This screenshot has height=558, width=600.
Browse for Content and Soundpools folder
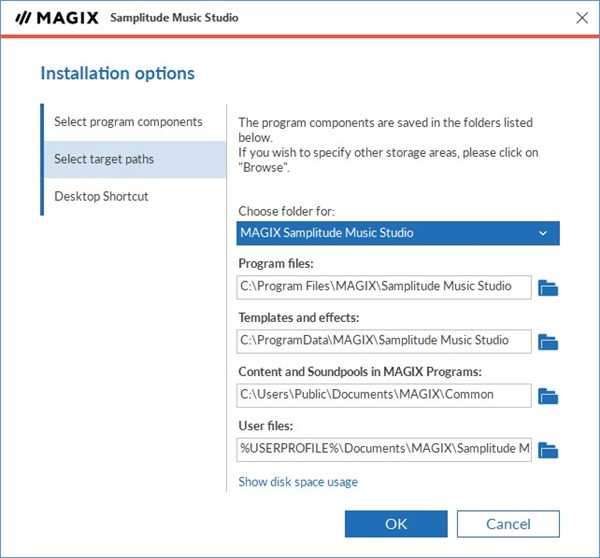tap(547, 396)
